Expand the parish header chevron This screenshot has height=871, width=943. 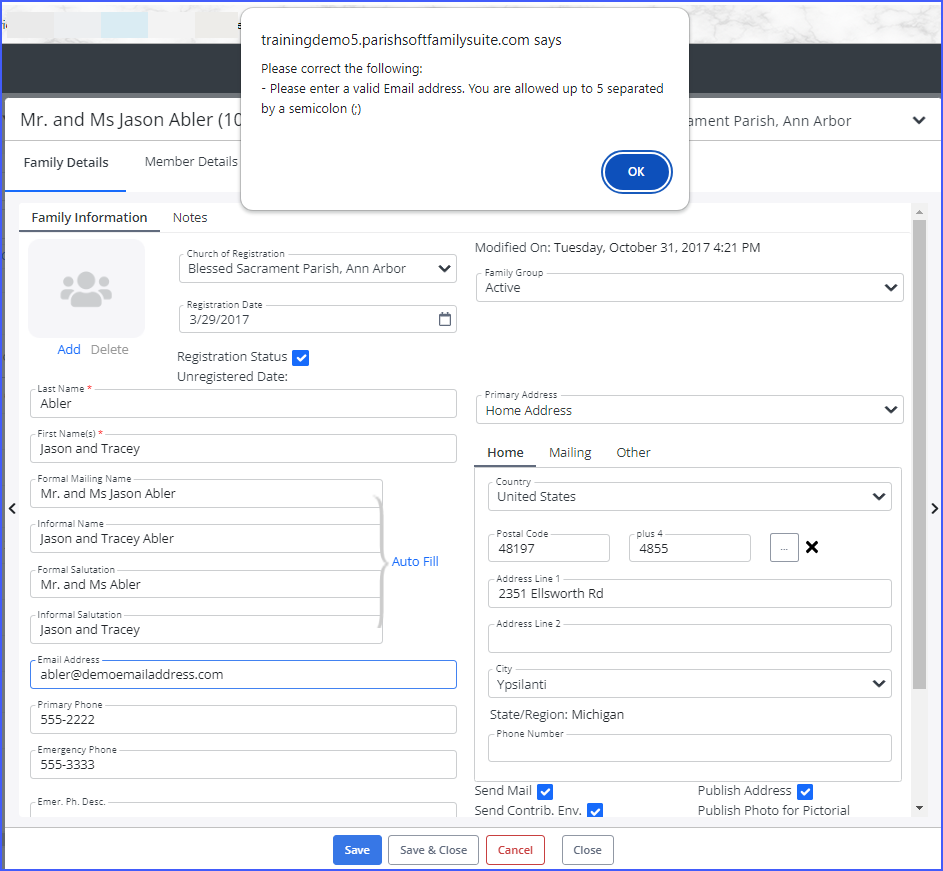(918, 120)
